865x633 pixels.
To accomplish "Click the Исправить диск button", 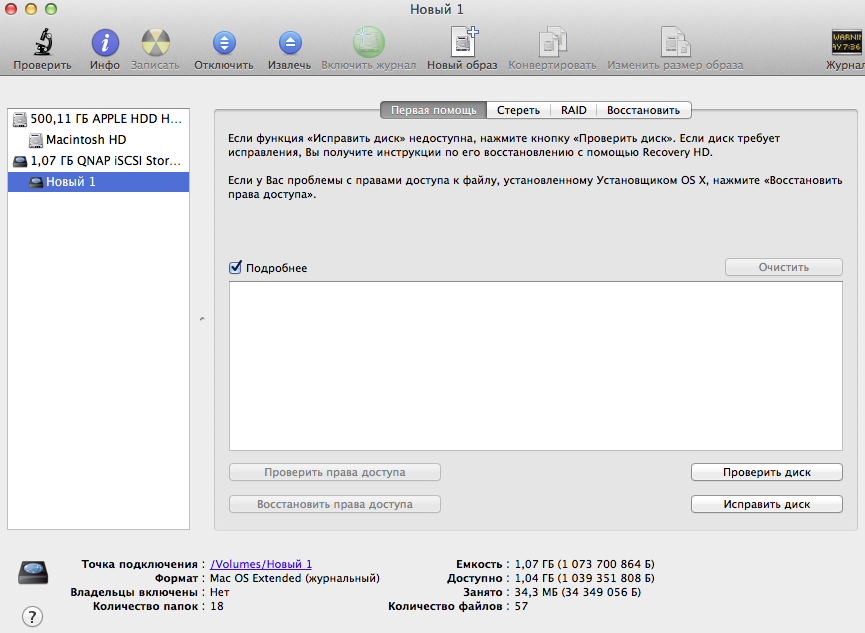I will (767, 504).
